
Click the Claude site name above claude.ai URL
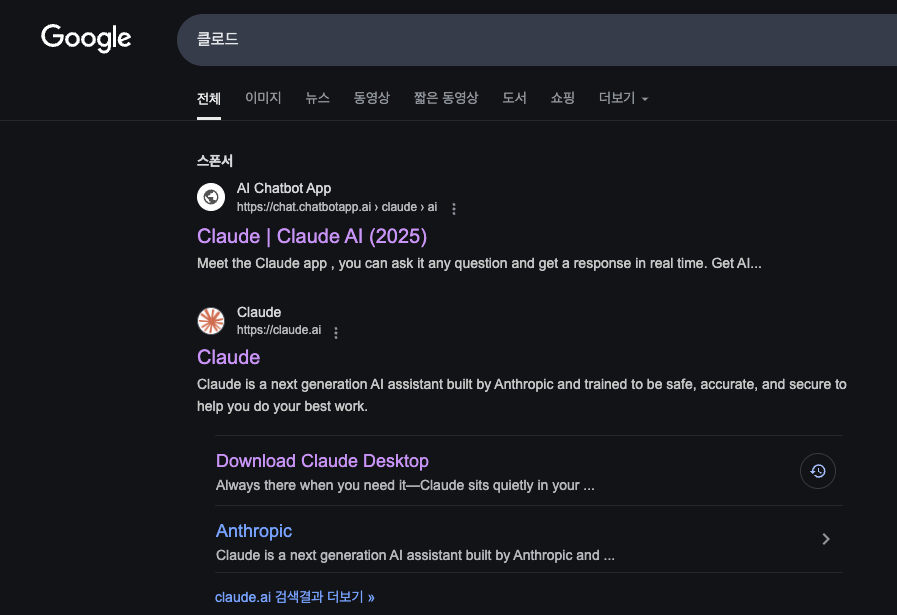(x=259, y=312)
